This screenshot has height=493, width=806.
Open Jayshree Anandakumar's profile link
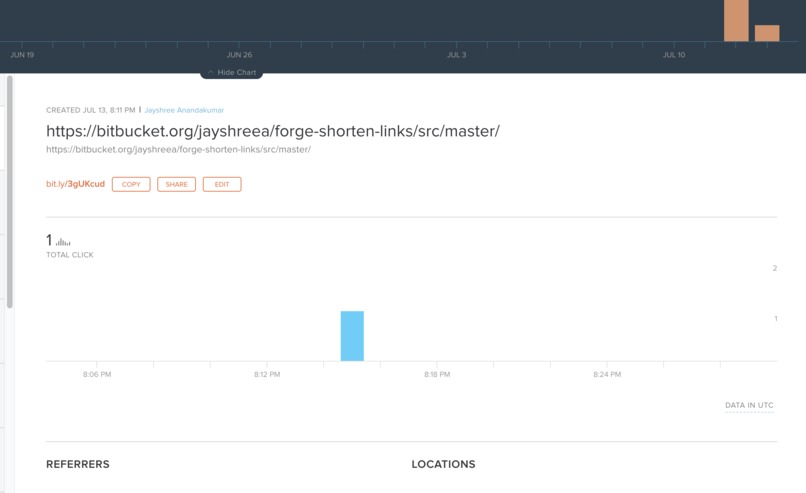pos(184,110)
